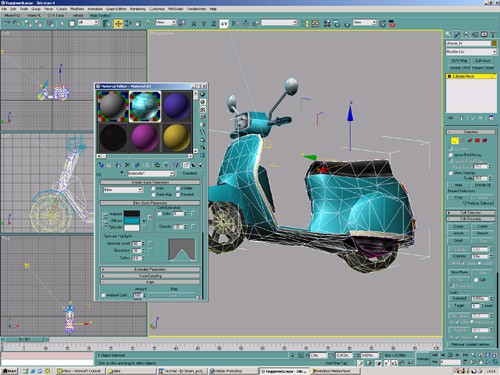Enable the Faceted checkbox
This screenshot has width=500, height=375.
point(178,194)
